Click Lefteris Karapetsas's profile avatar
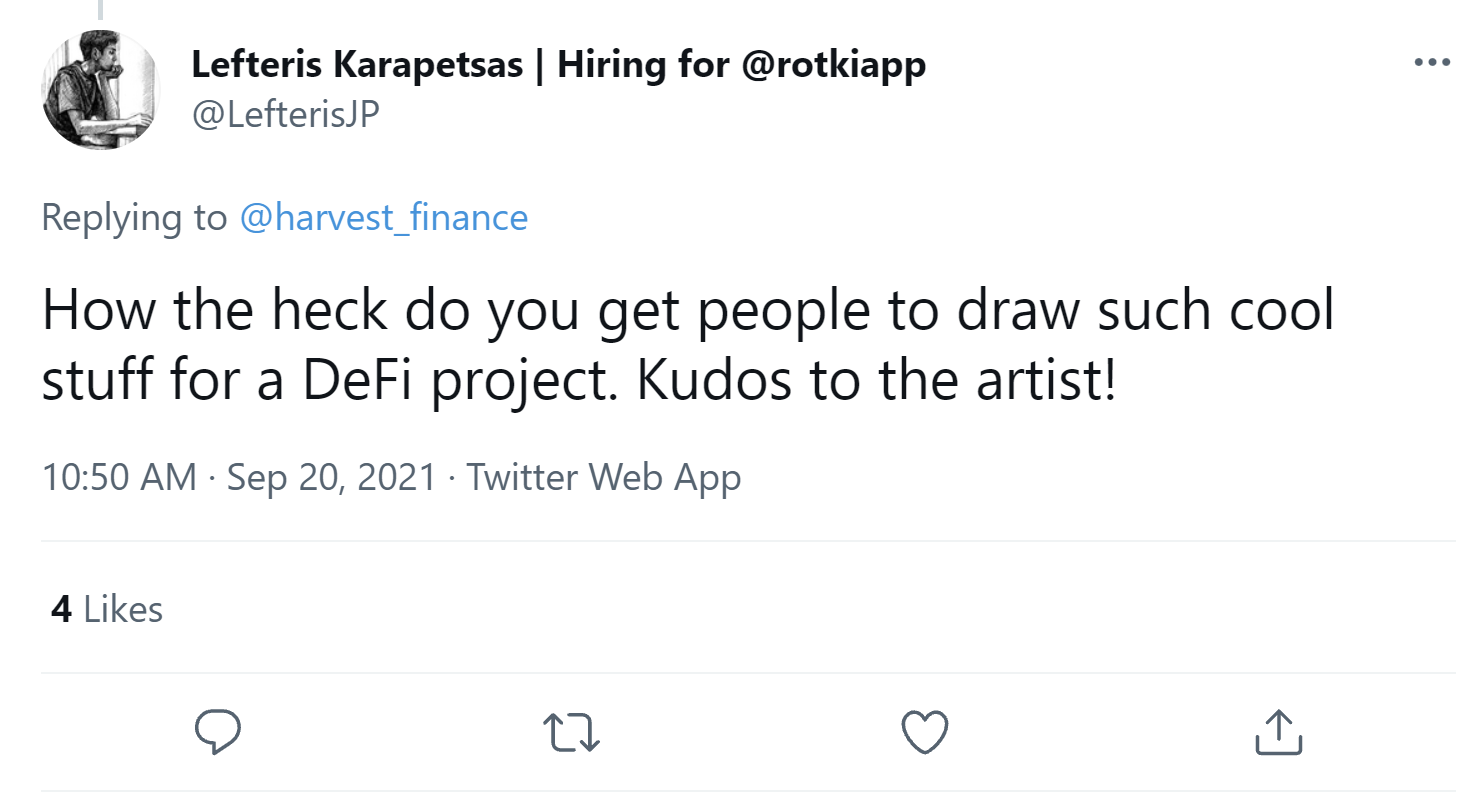The height and width of the screenshot is (792, 1479). click(102, 90)
